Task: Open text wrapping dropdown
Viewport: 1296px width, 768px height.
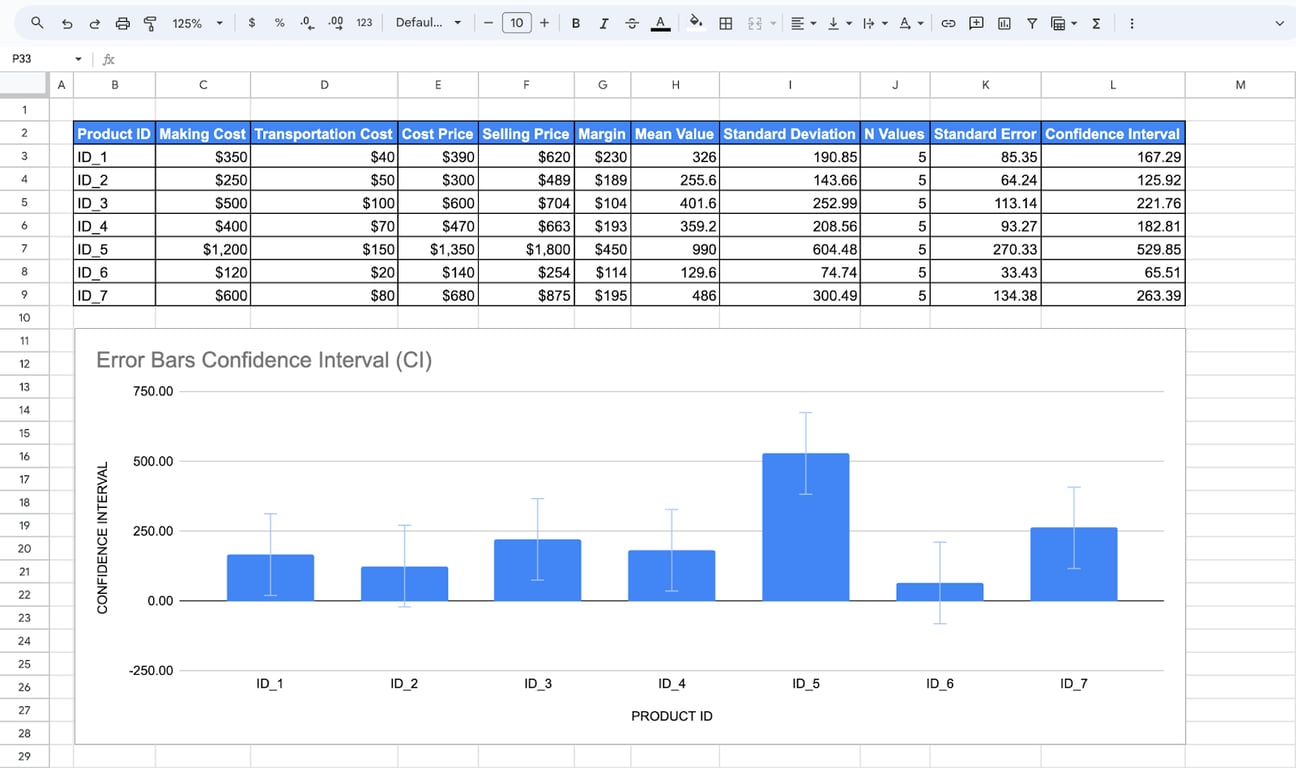Action: tap(873, 23)
